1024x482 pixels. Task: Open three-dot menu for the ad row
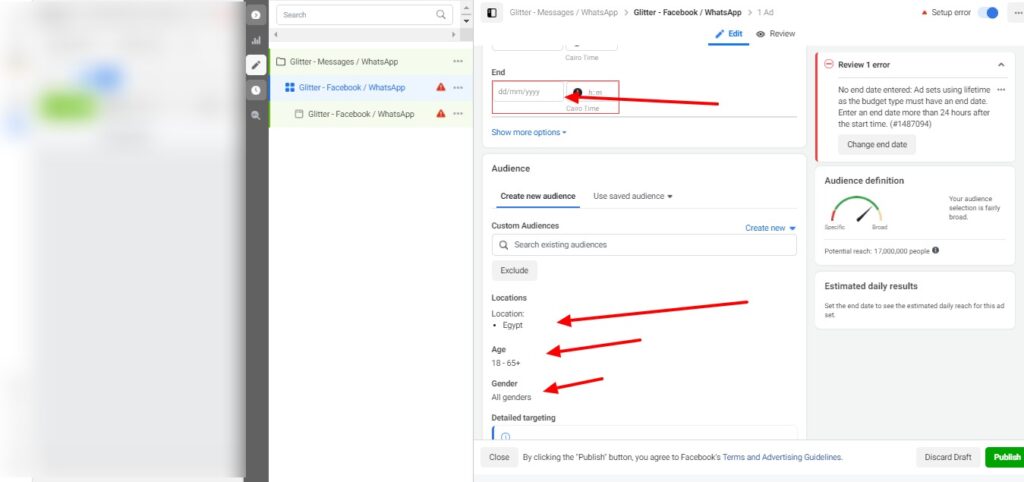click(458, 114)
